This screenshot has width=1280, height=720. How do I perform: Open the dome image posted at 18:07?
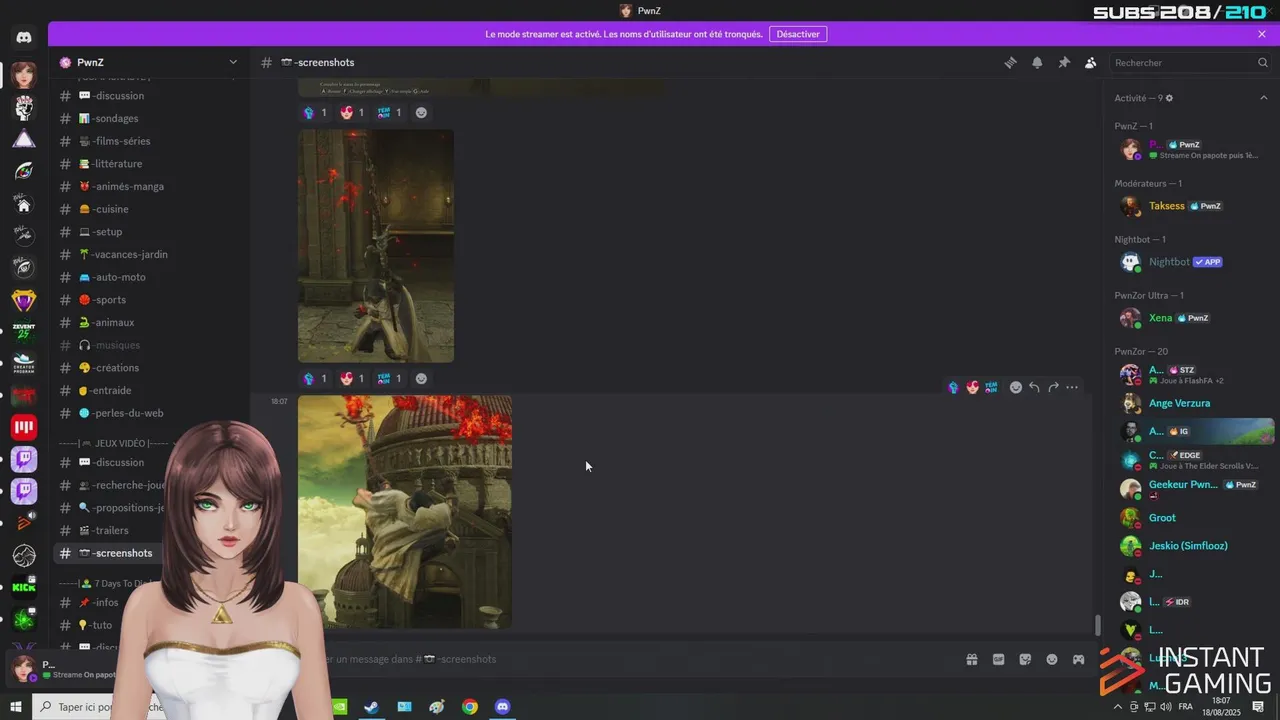coord(405,512)
